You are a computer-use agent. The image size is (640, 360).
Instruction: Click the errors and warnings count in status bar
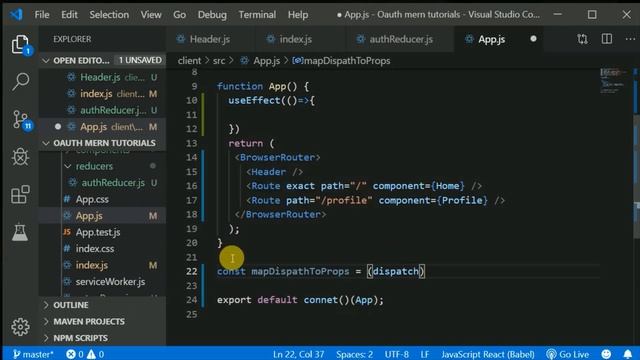(85, 354)
